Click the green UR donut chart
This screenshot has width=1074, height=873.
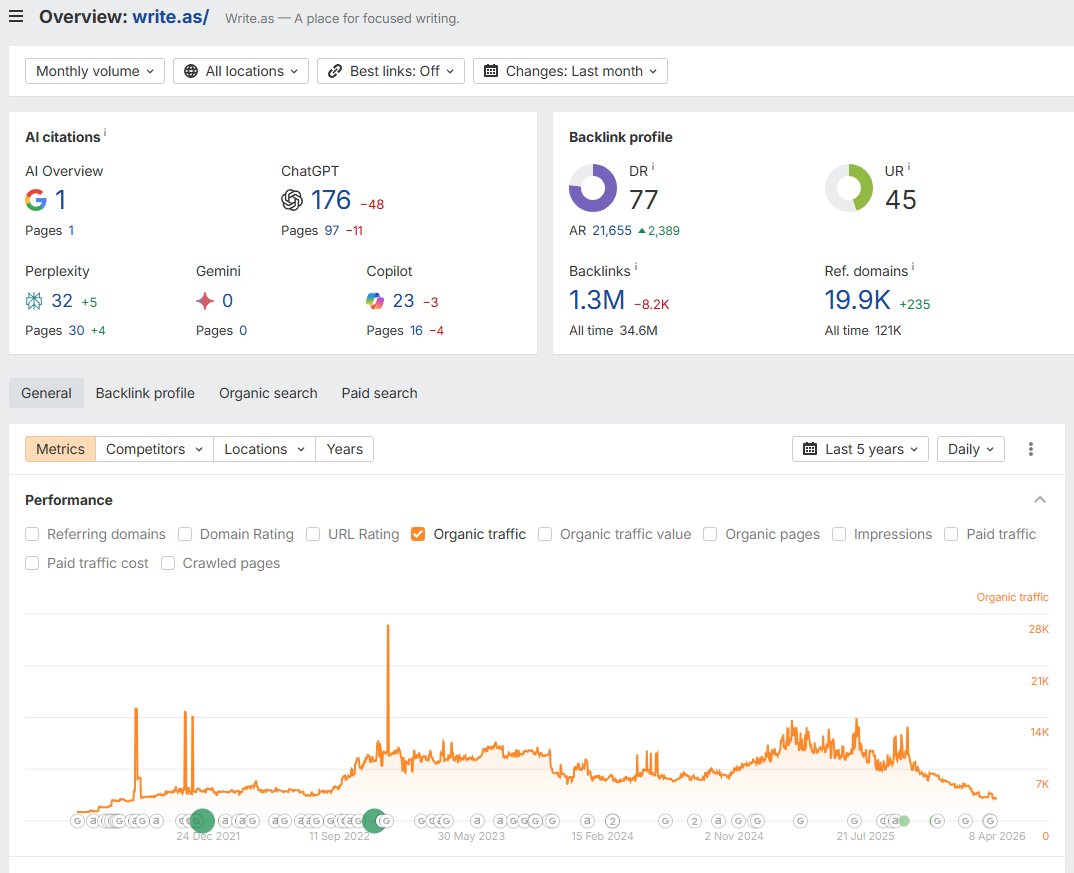[849, 188]
